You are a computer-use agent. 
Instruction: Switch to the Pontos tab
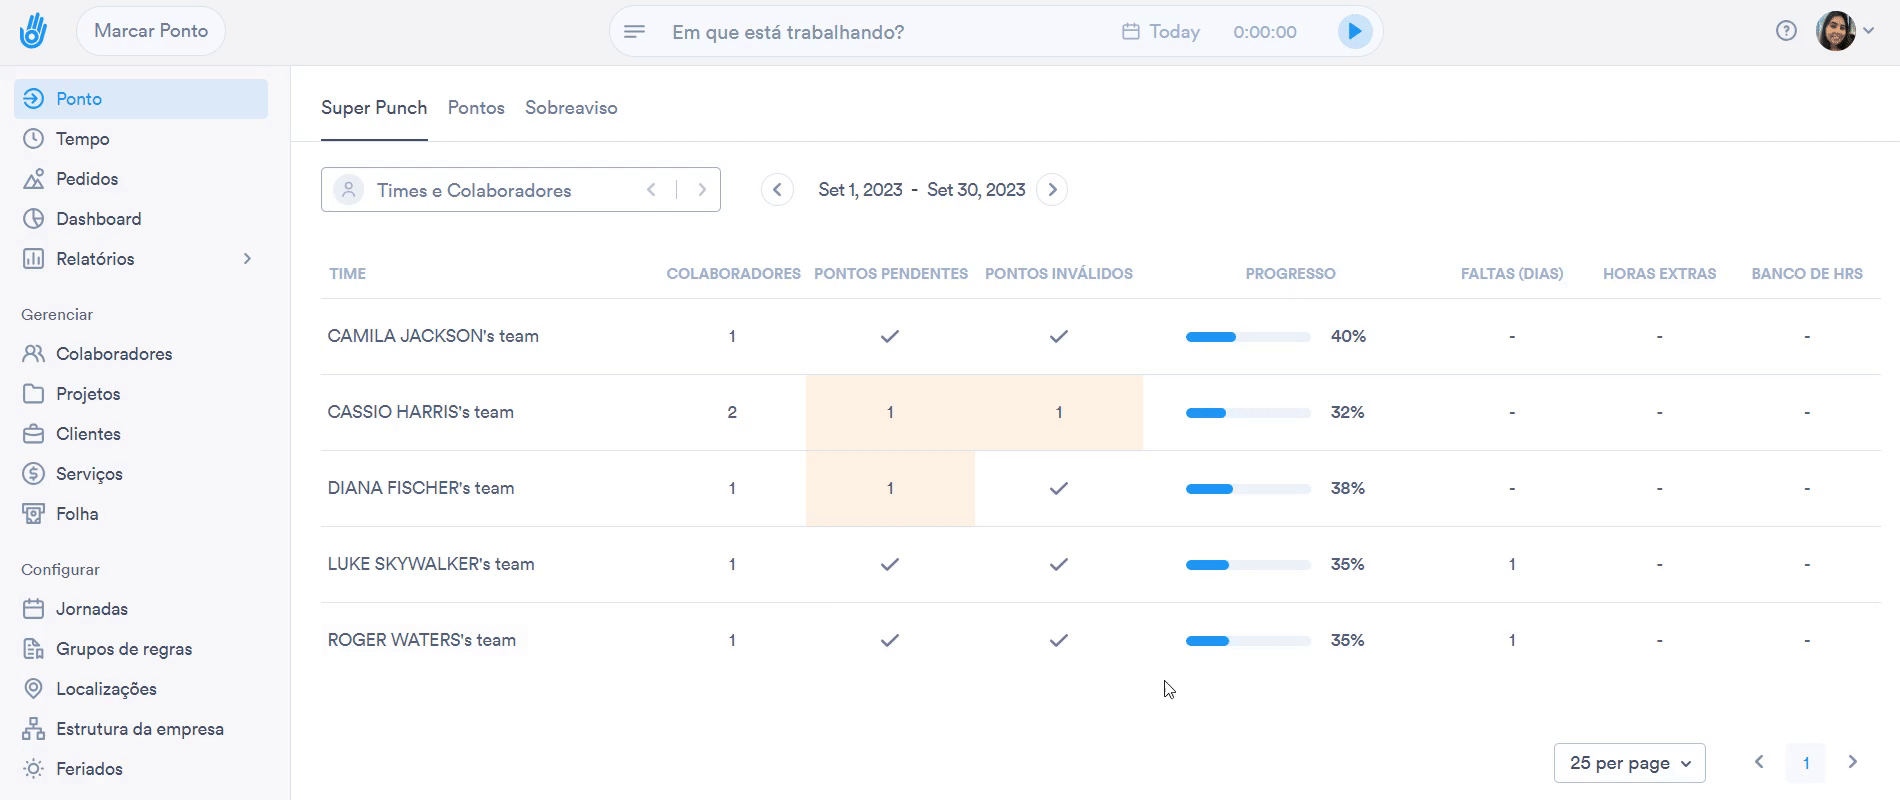coord(476,108)
